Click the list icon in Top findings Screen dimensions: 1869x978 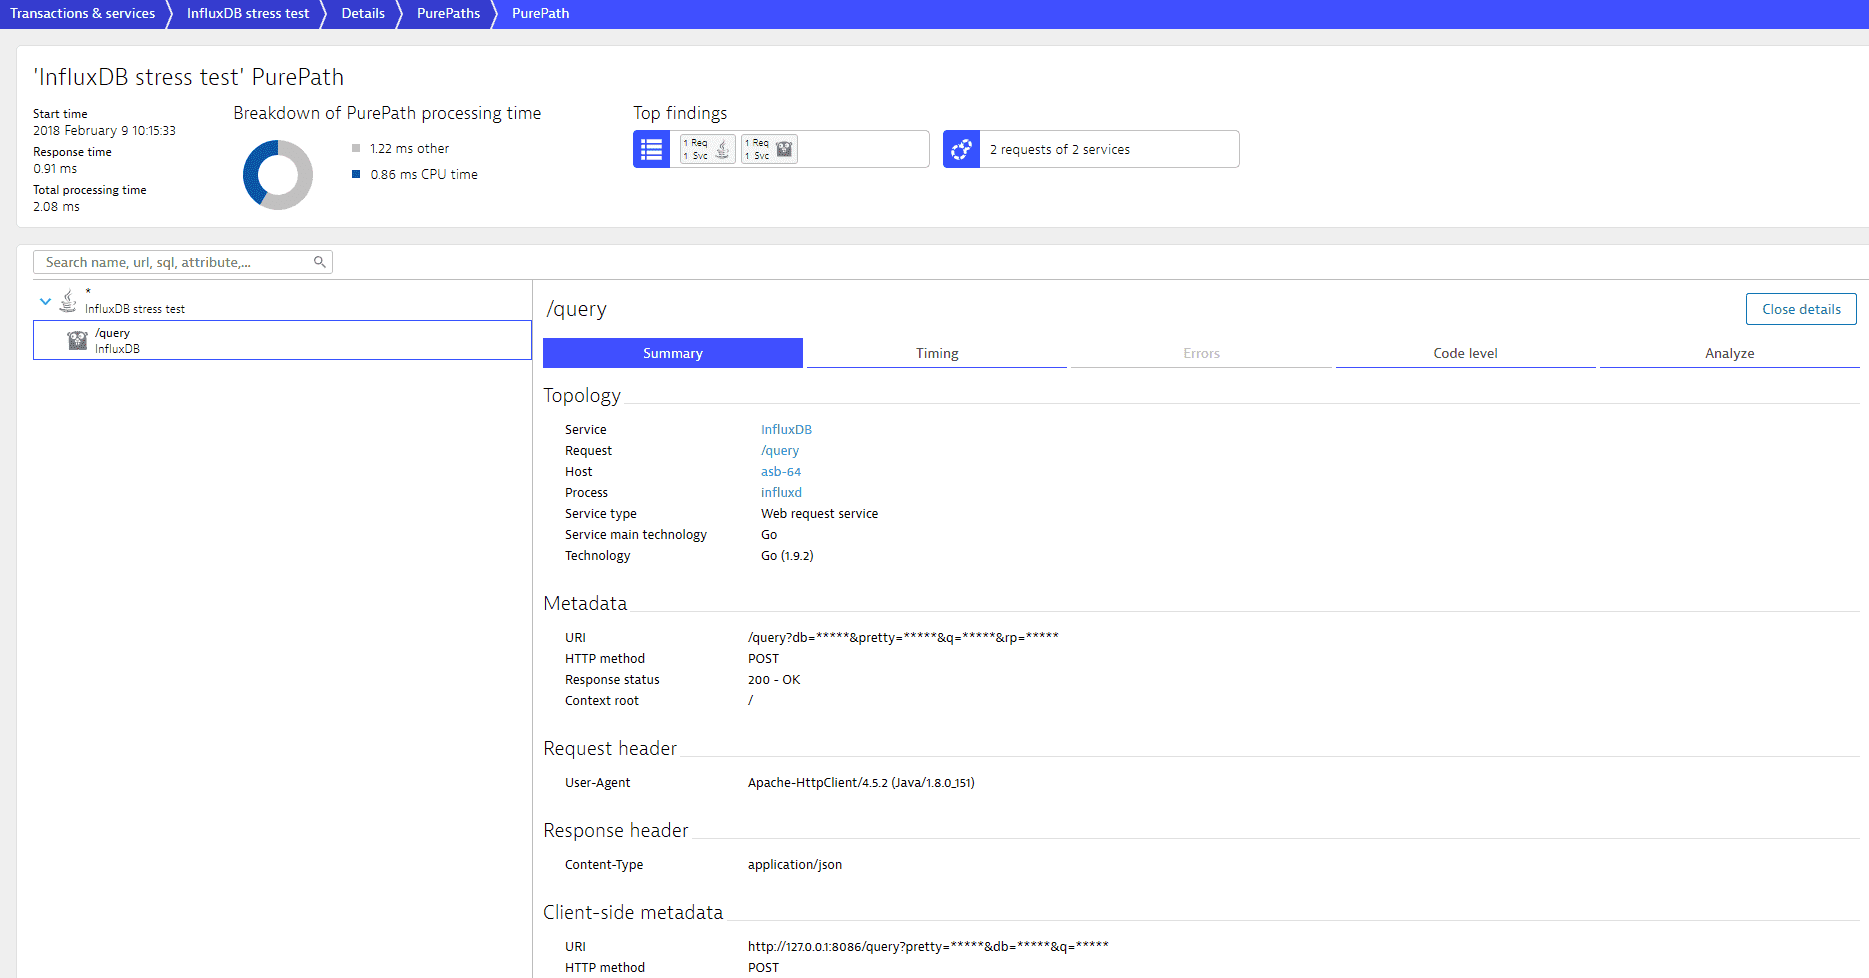coord(651,149)
